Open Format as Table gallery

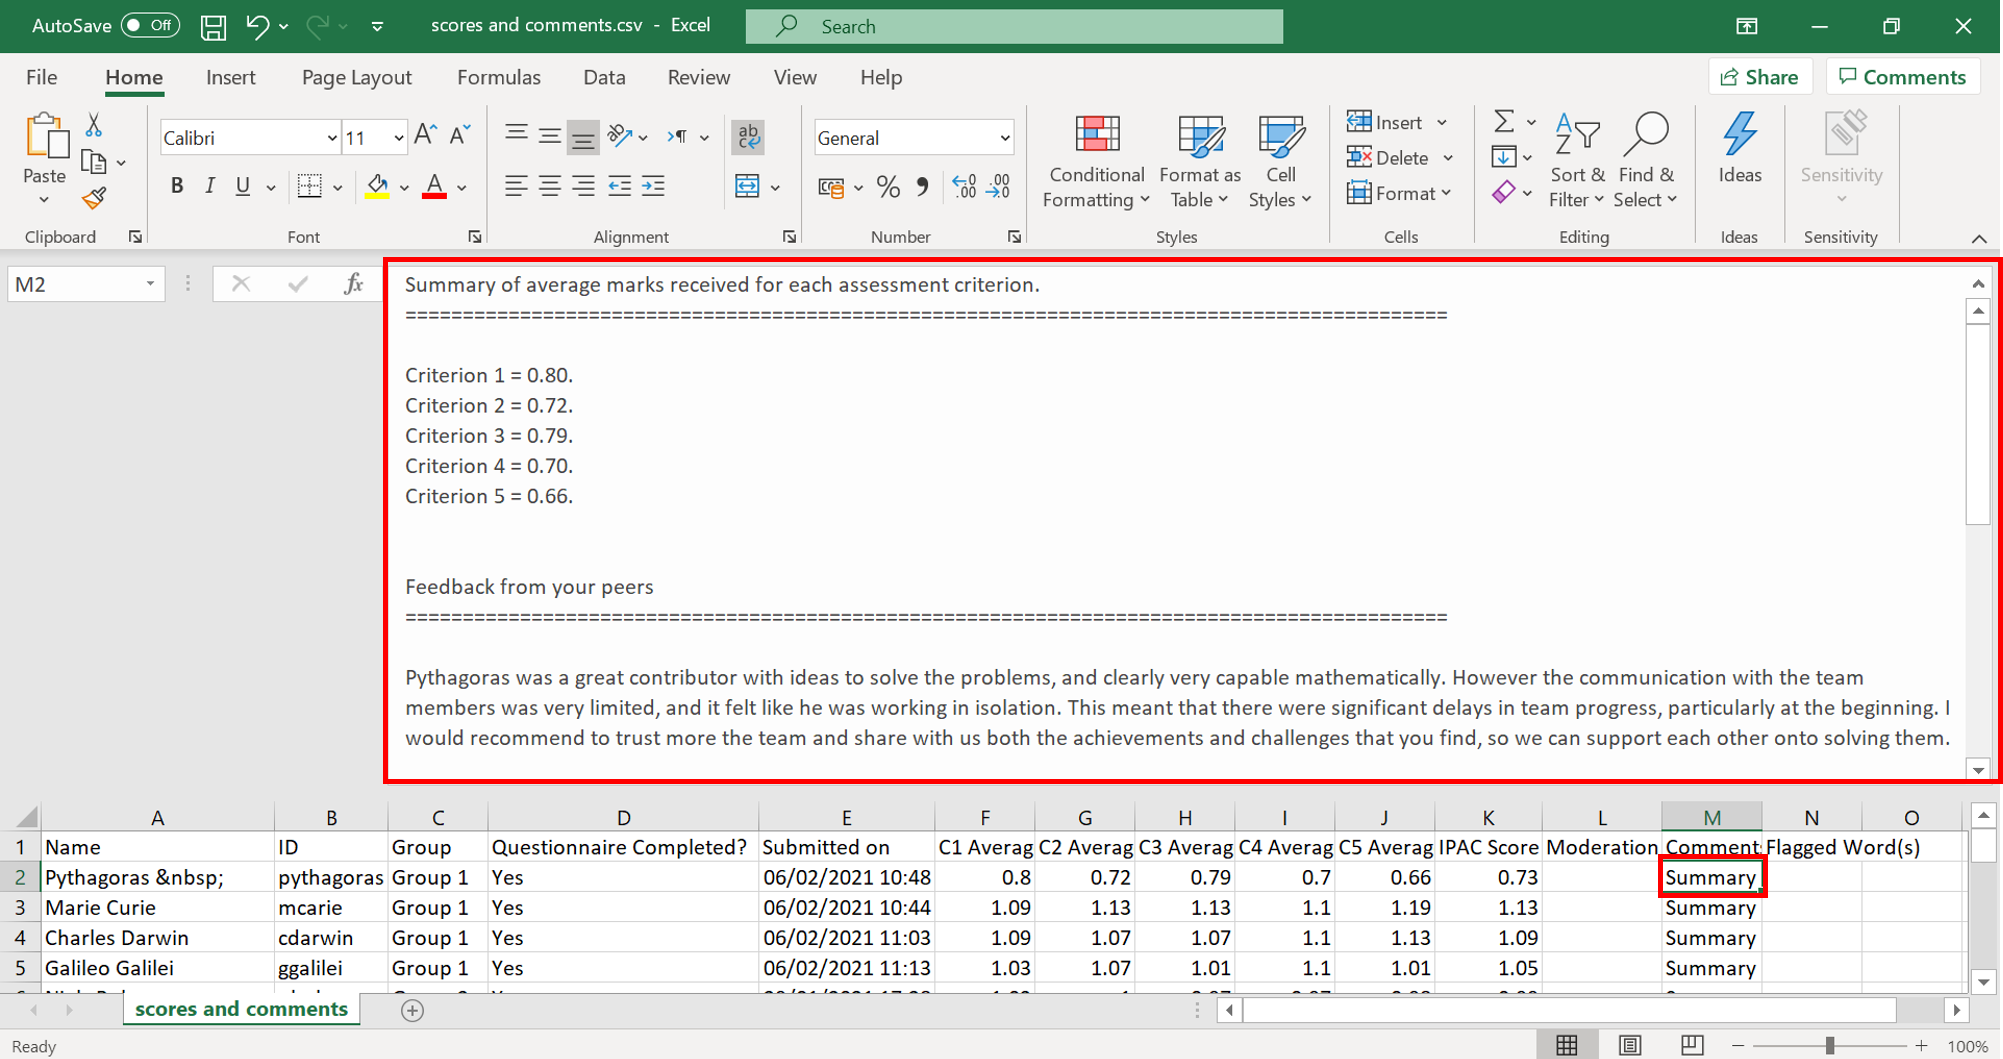1200,161
